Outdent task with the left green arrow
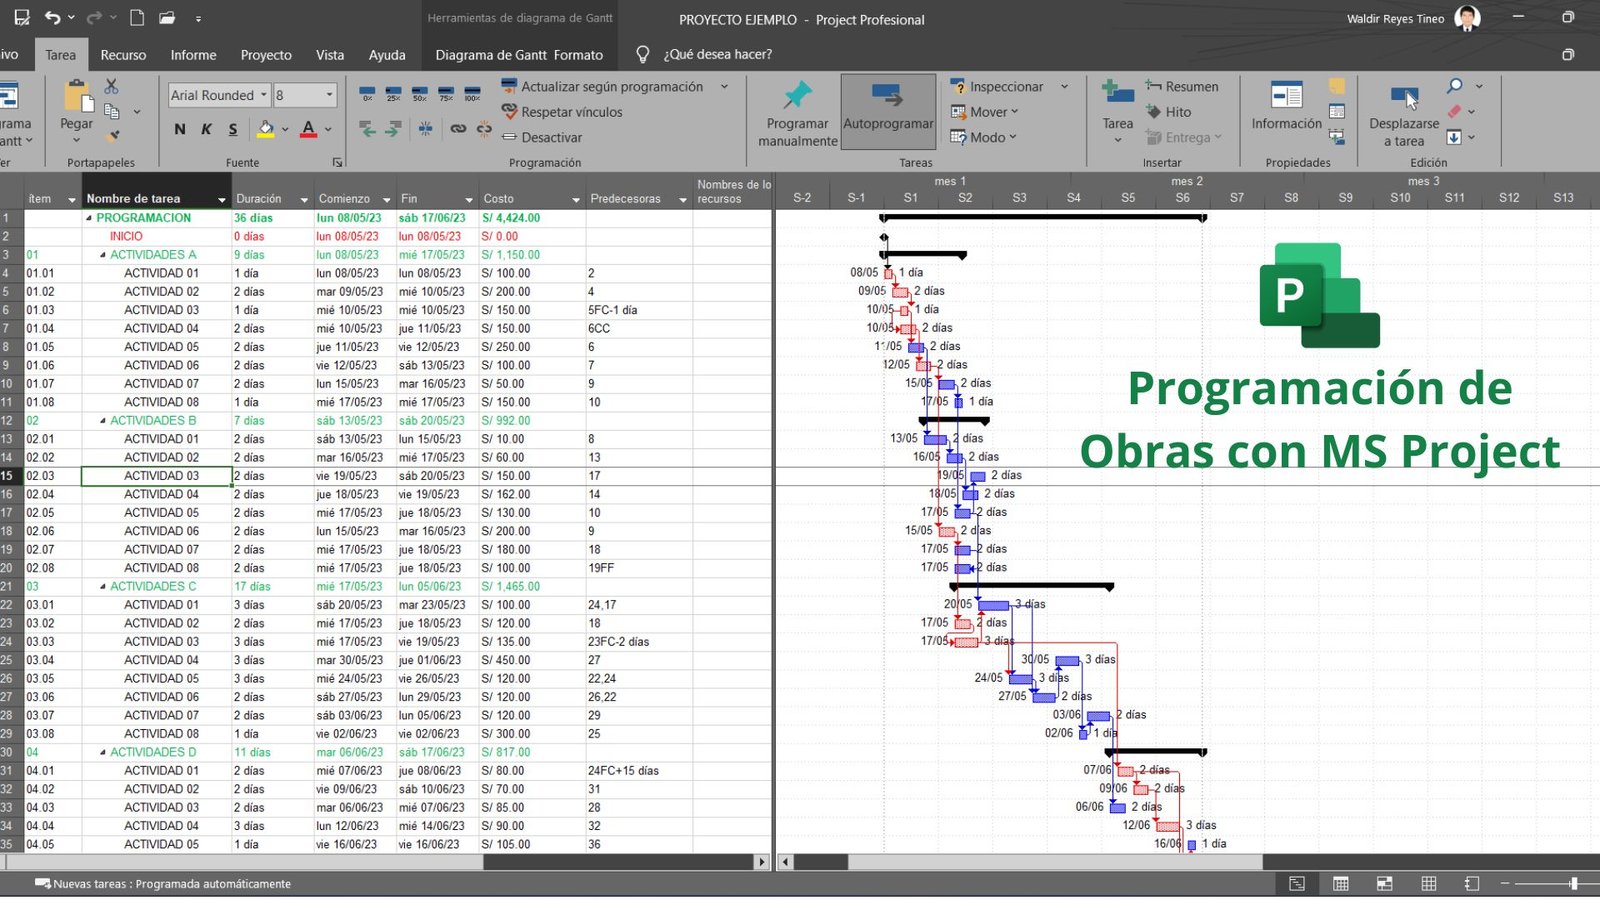This screenshot has width=1600, height=900. pos(367,129)
